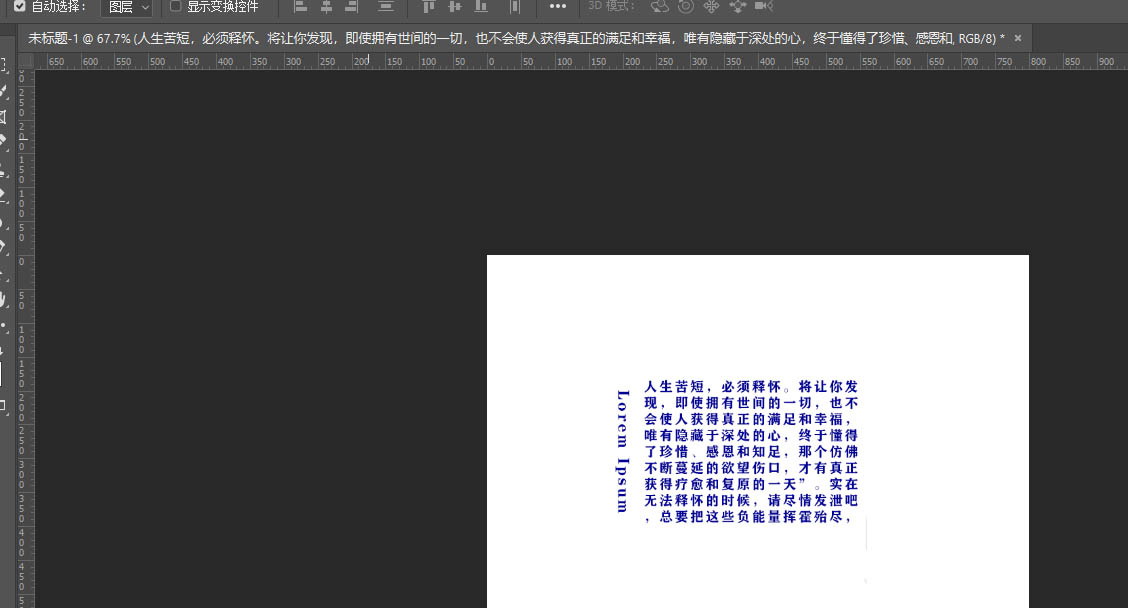Toggle the 自动选择 auto-select checkbox
This screenshot has width=1128, height=608.
click(x=19, y=6)
